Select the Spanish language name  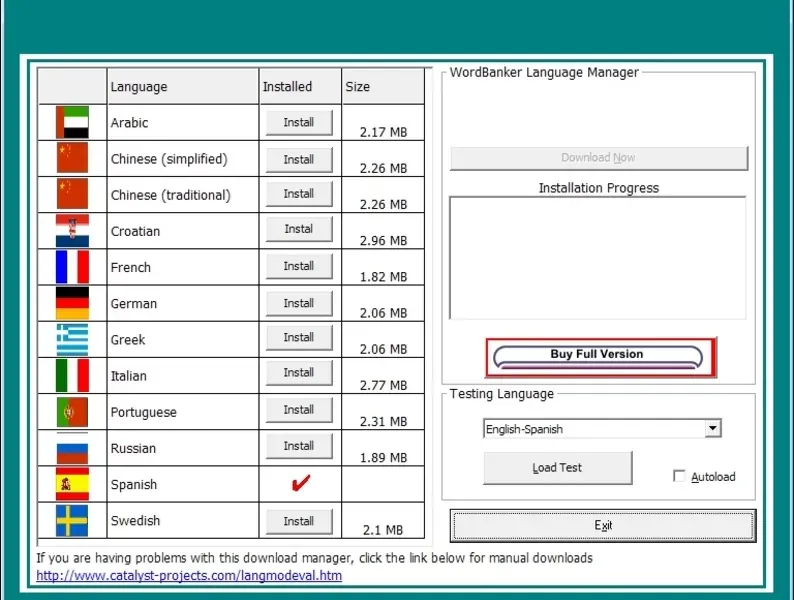click(134, 485)
